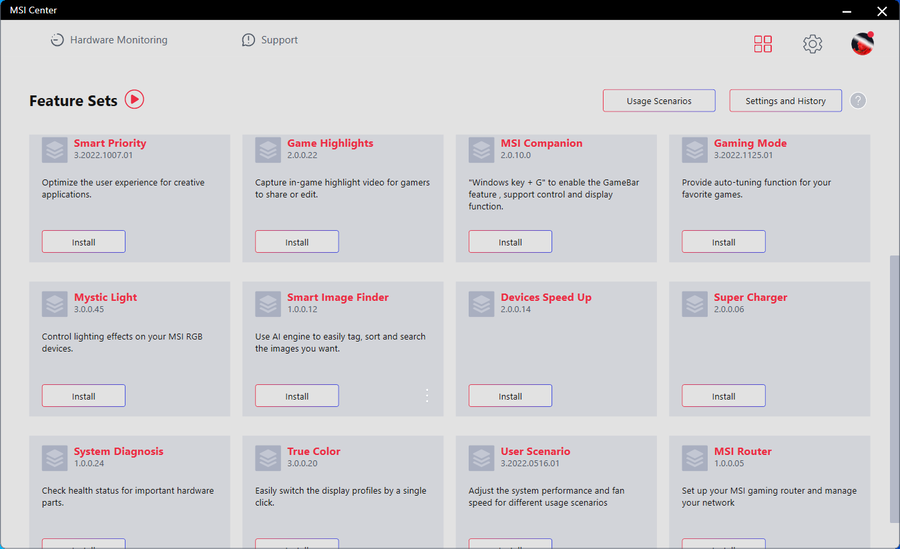Click the User Scenario layers icon
Screen dimensions: 900x549
(x=481, y=458)
